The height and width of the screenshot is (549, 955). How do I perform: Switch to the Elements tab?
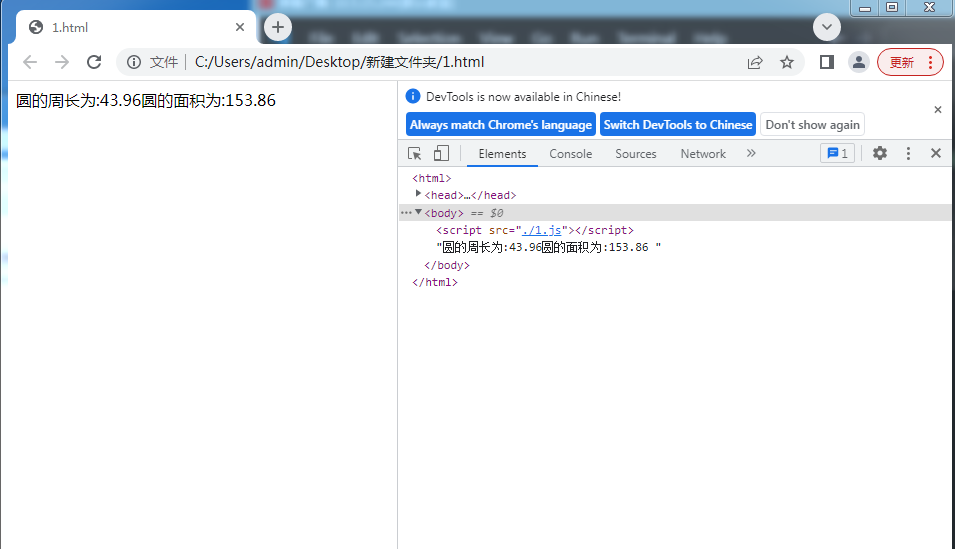[502, 154]
